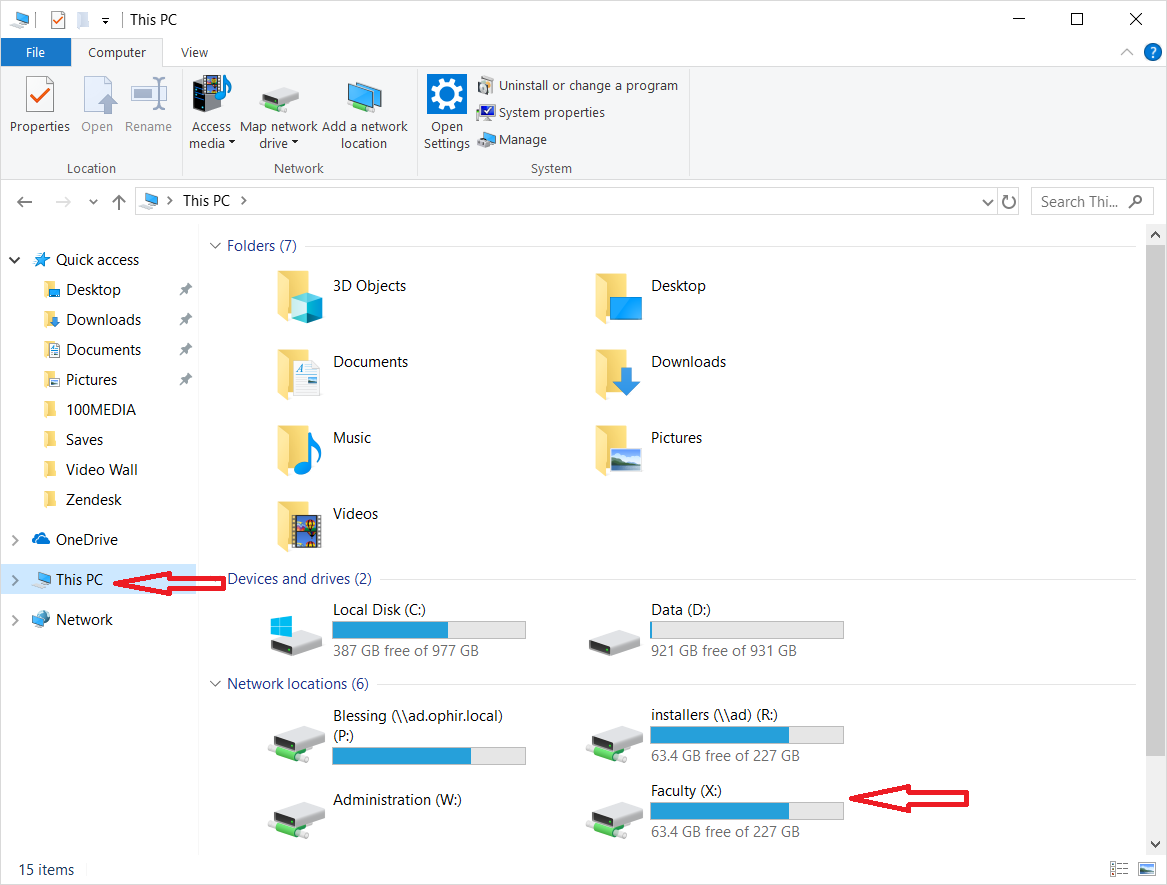The width and height of the screenshot is (1167, 885).
Task: Select Faculty (X:) network drive icon
Action: tap(614, 820)
